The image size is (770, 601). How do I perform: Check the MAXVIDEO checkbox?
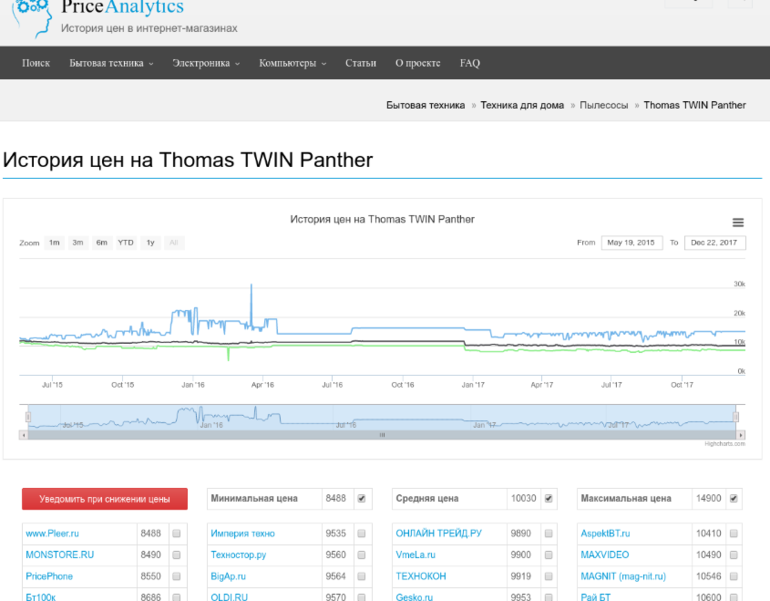(x=734, y=555)
